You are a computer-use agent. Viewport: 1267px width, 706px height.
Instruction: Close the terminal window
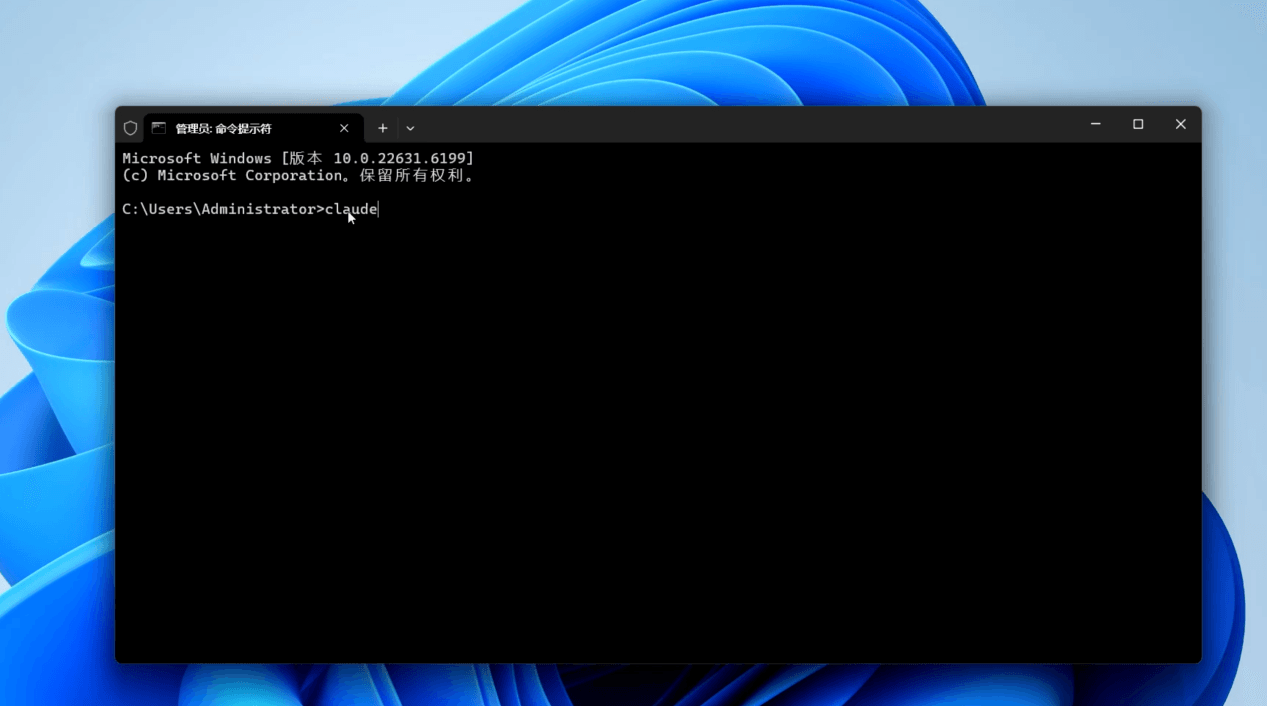[1180, 125]
